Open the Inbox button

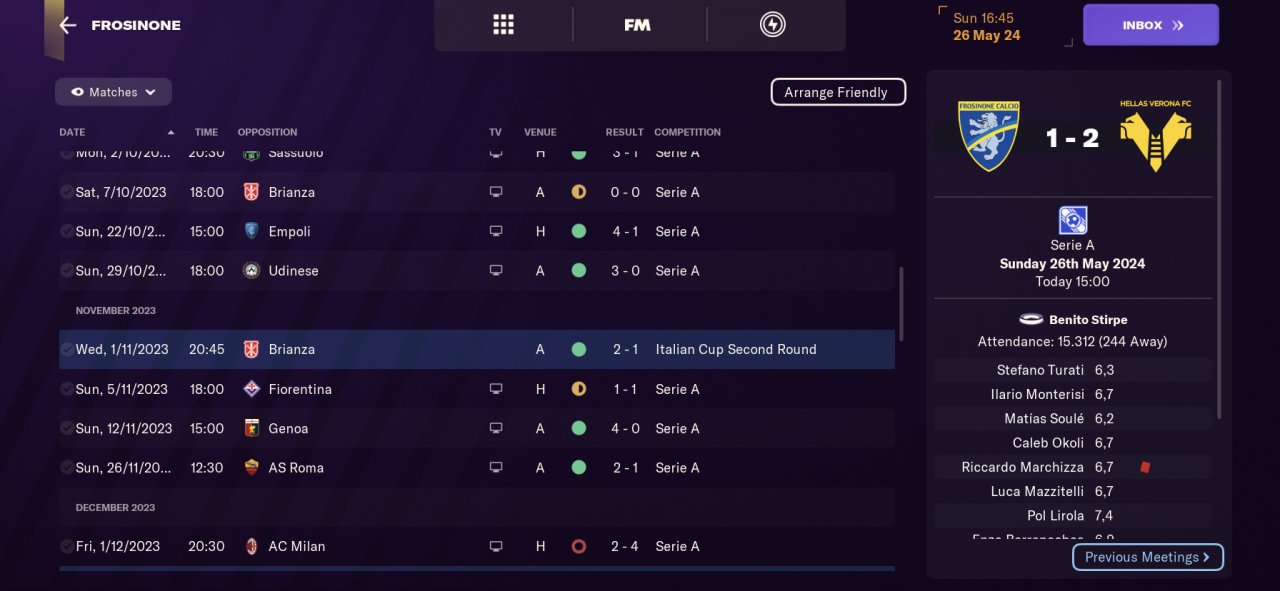[1150, 25]
